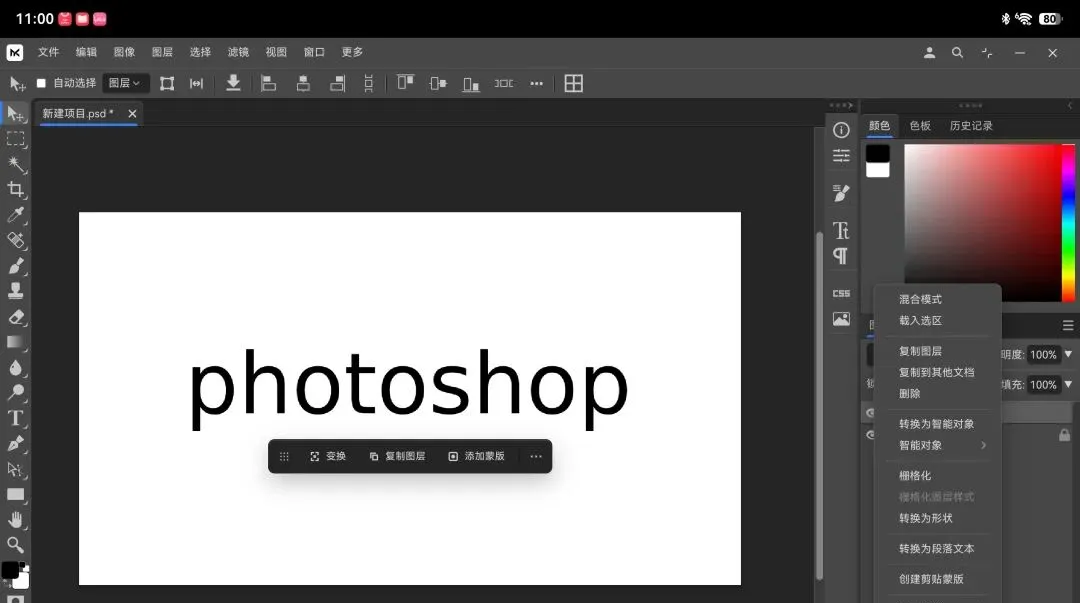Select the Zoom magnifier tool
This screenshot has height=603, width=1080.
pos(15,545)
